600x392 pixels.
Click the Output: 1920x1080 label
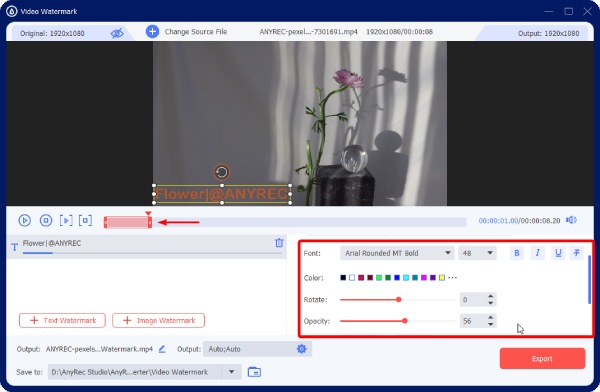pos(548,33)
